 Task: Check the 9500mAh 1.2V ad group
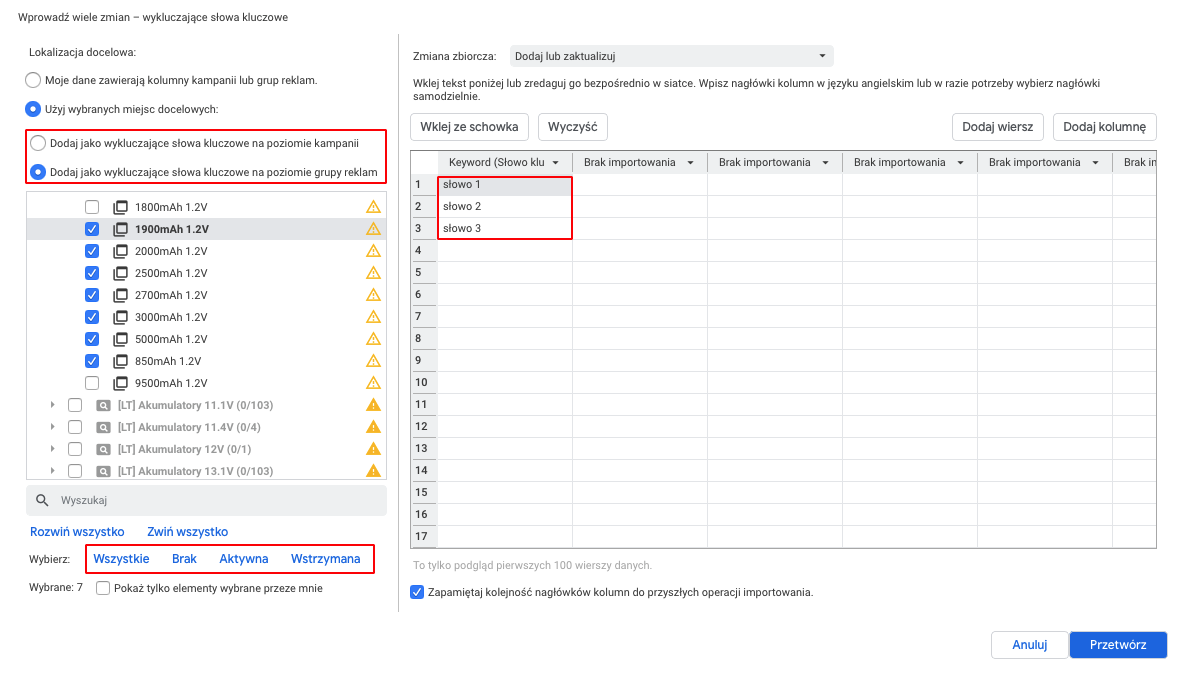[x=92, y=383]
